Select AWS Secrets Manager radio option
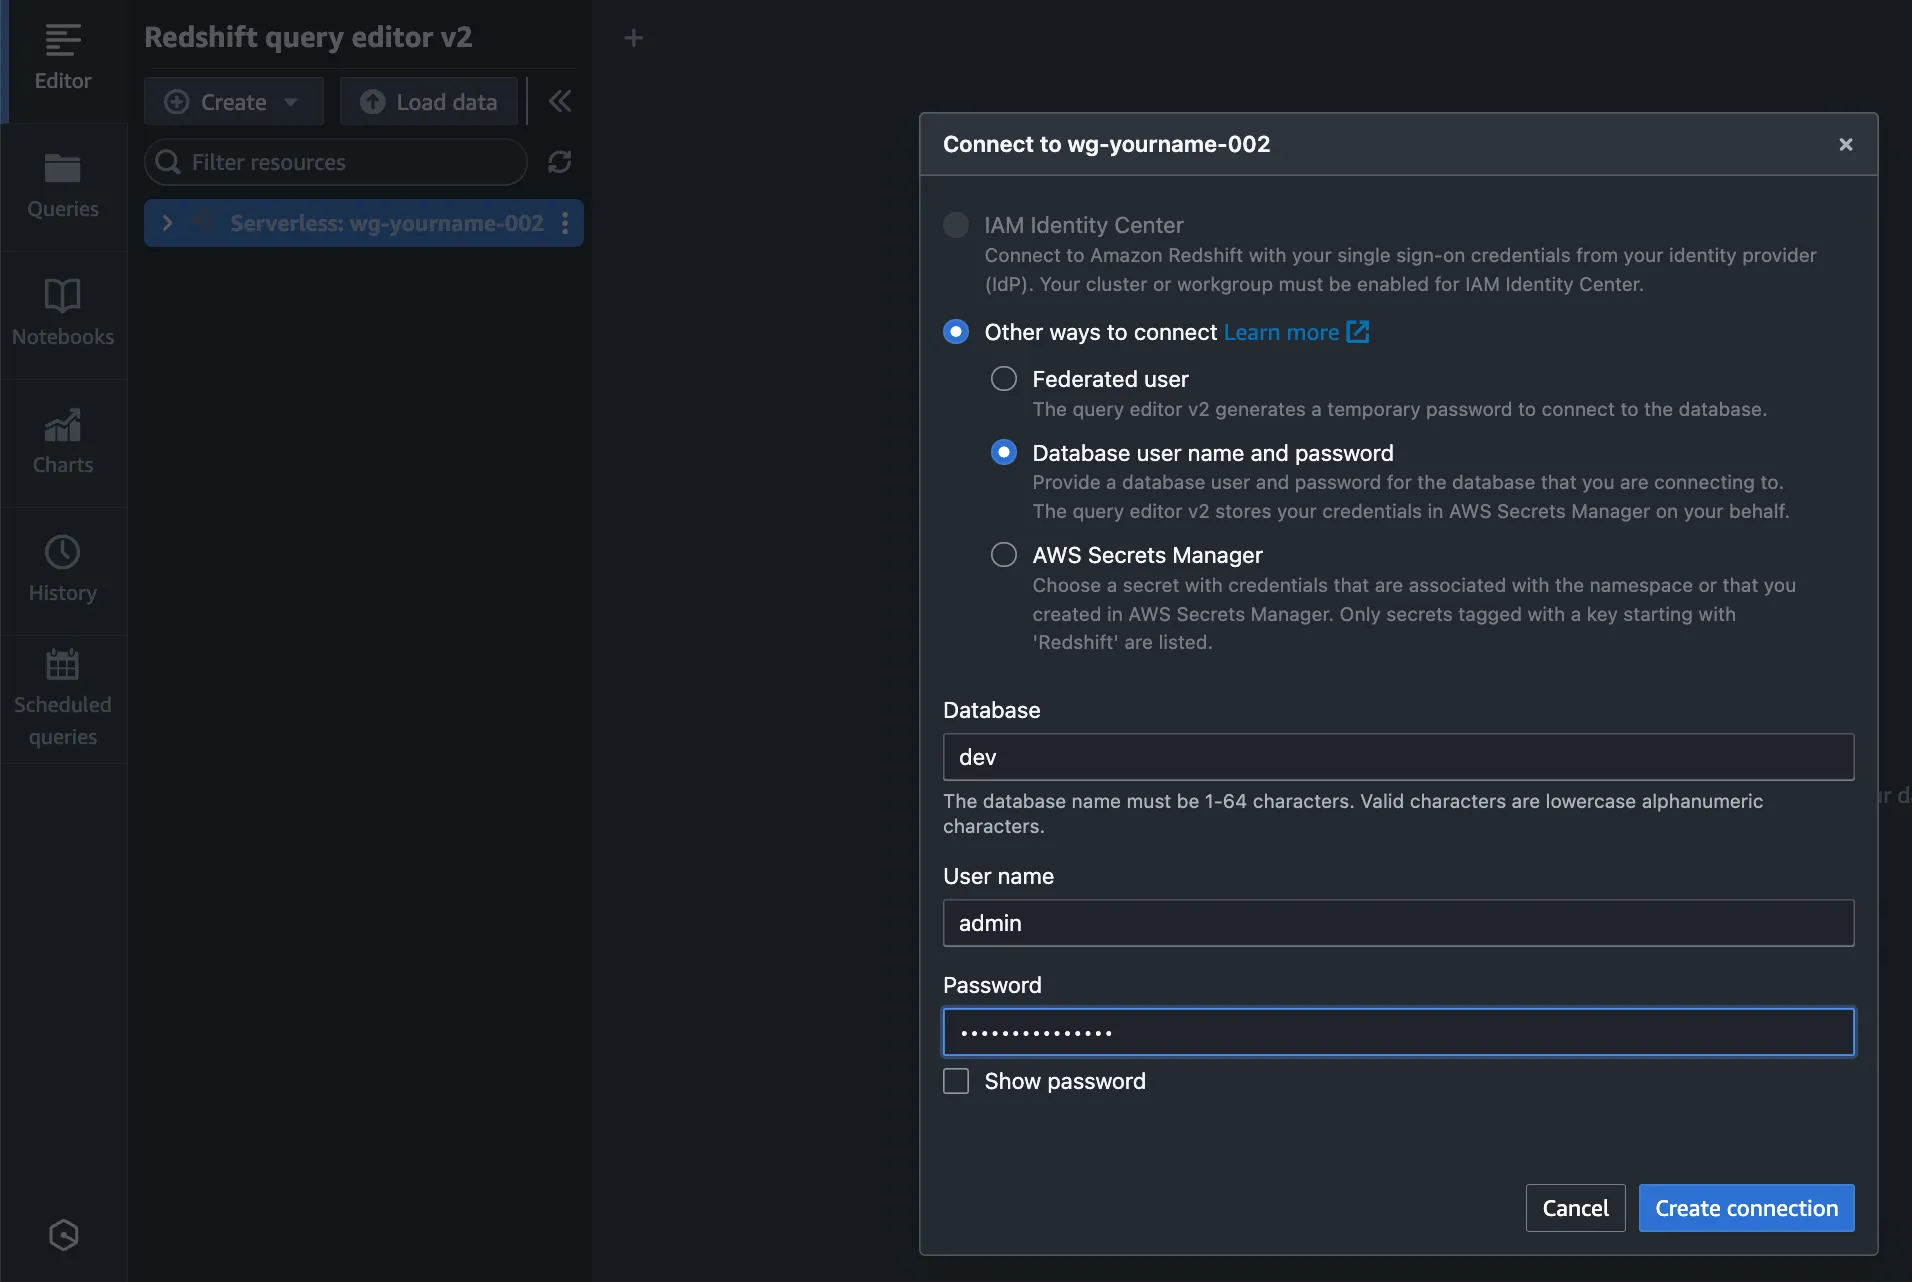Viewport: 1912px width, 1282px height. [x=1003, y=555]
